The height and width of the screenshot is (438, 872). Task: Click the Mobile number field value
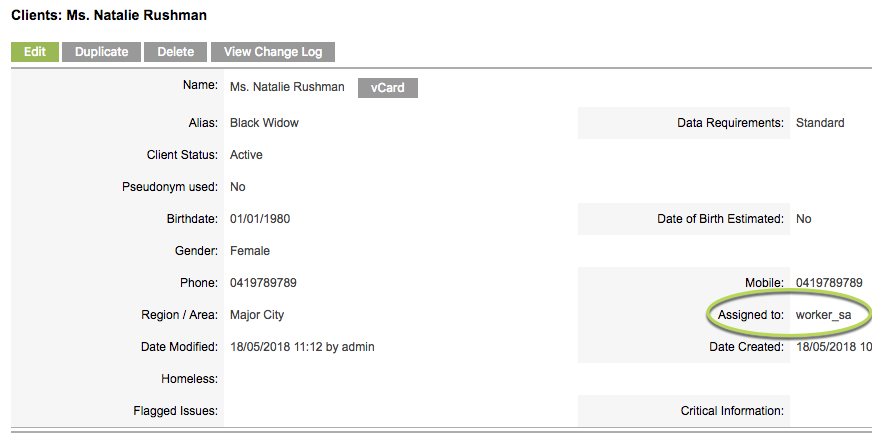(829, 283)
